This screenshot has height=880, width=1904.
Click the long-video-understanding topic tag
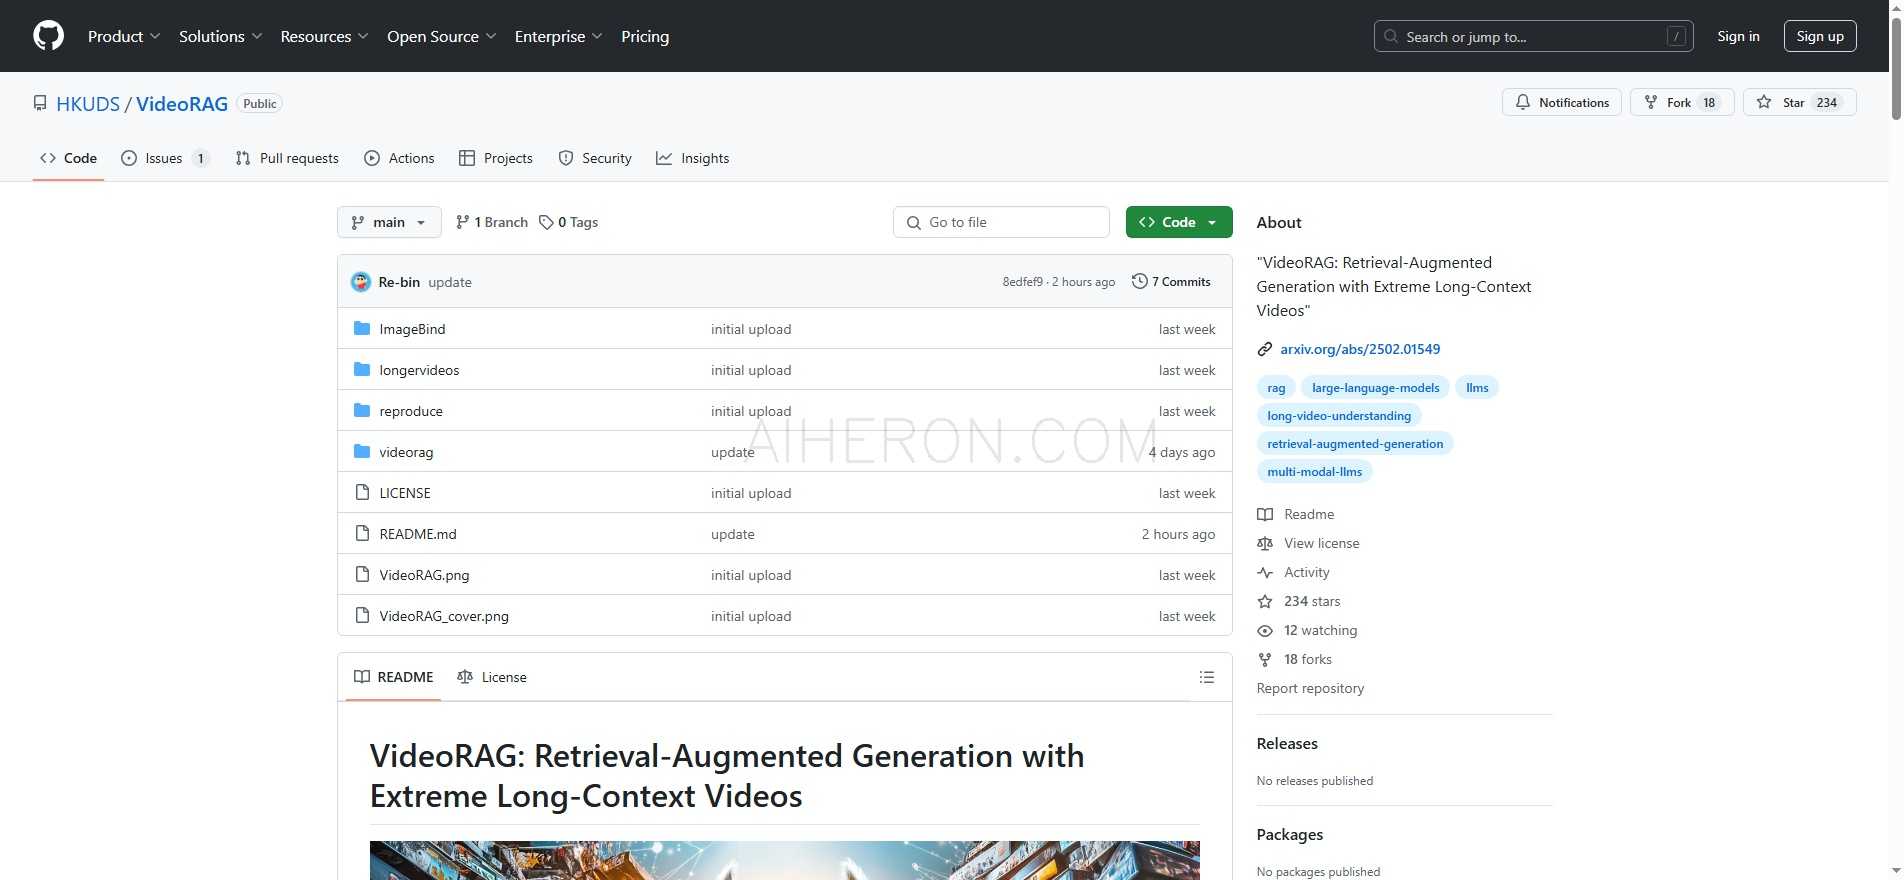(x=1339, y=416)
